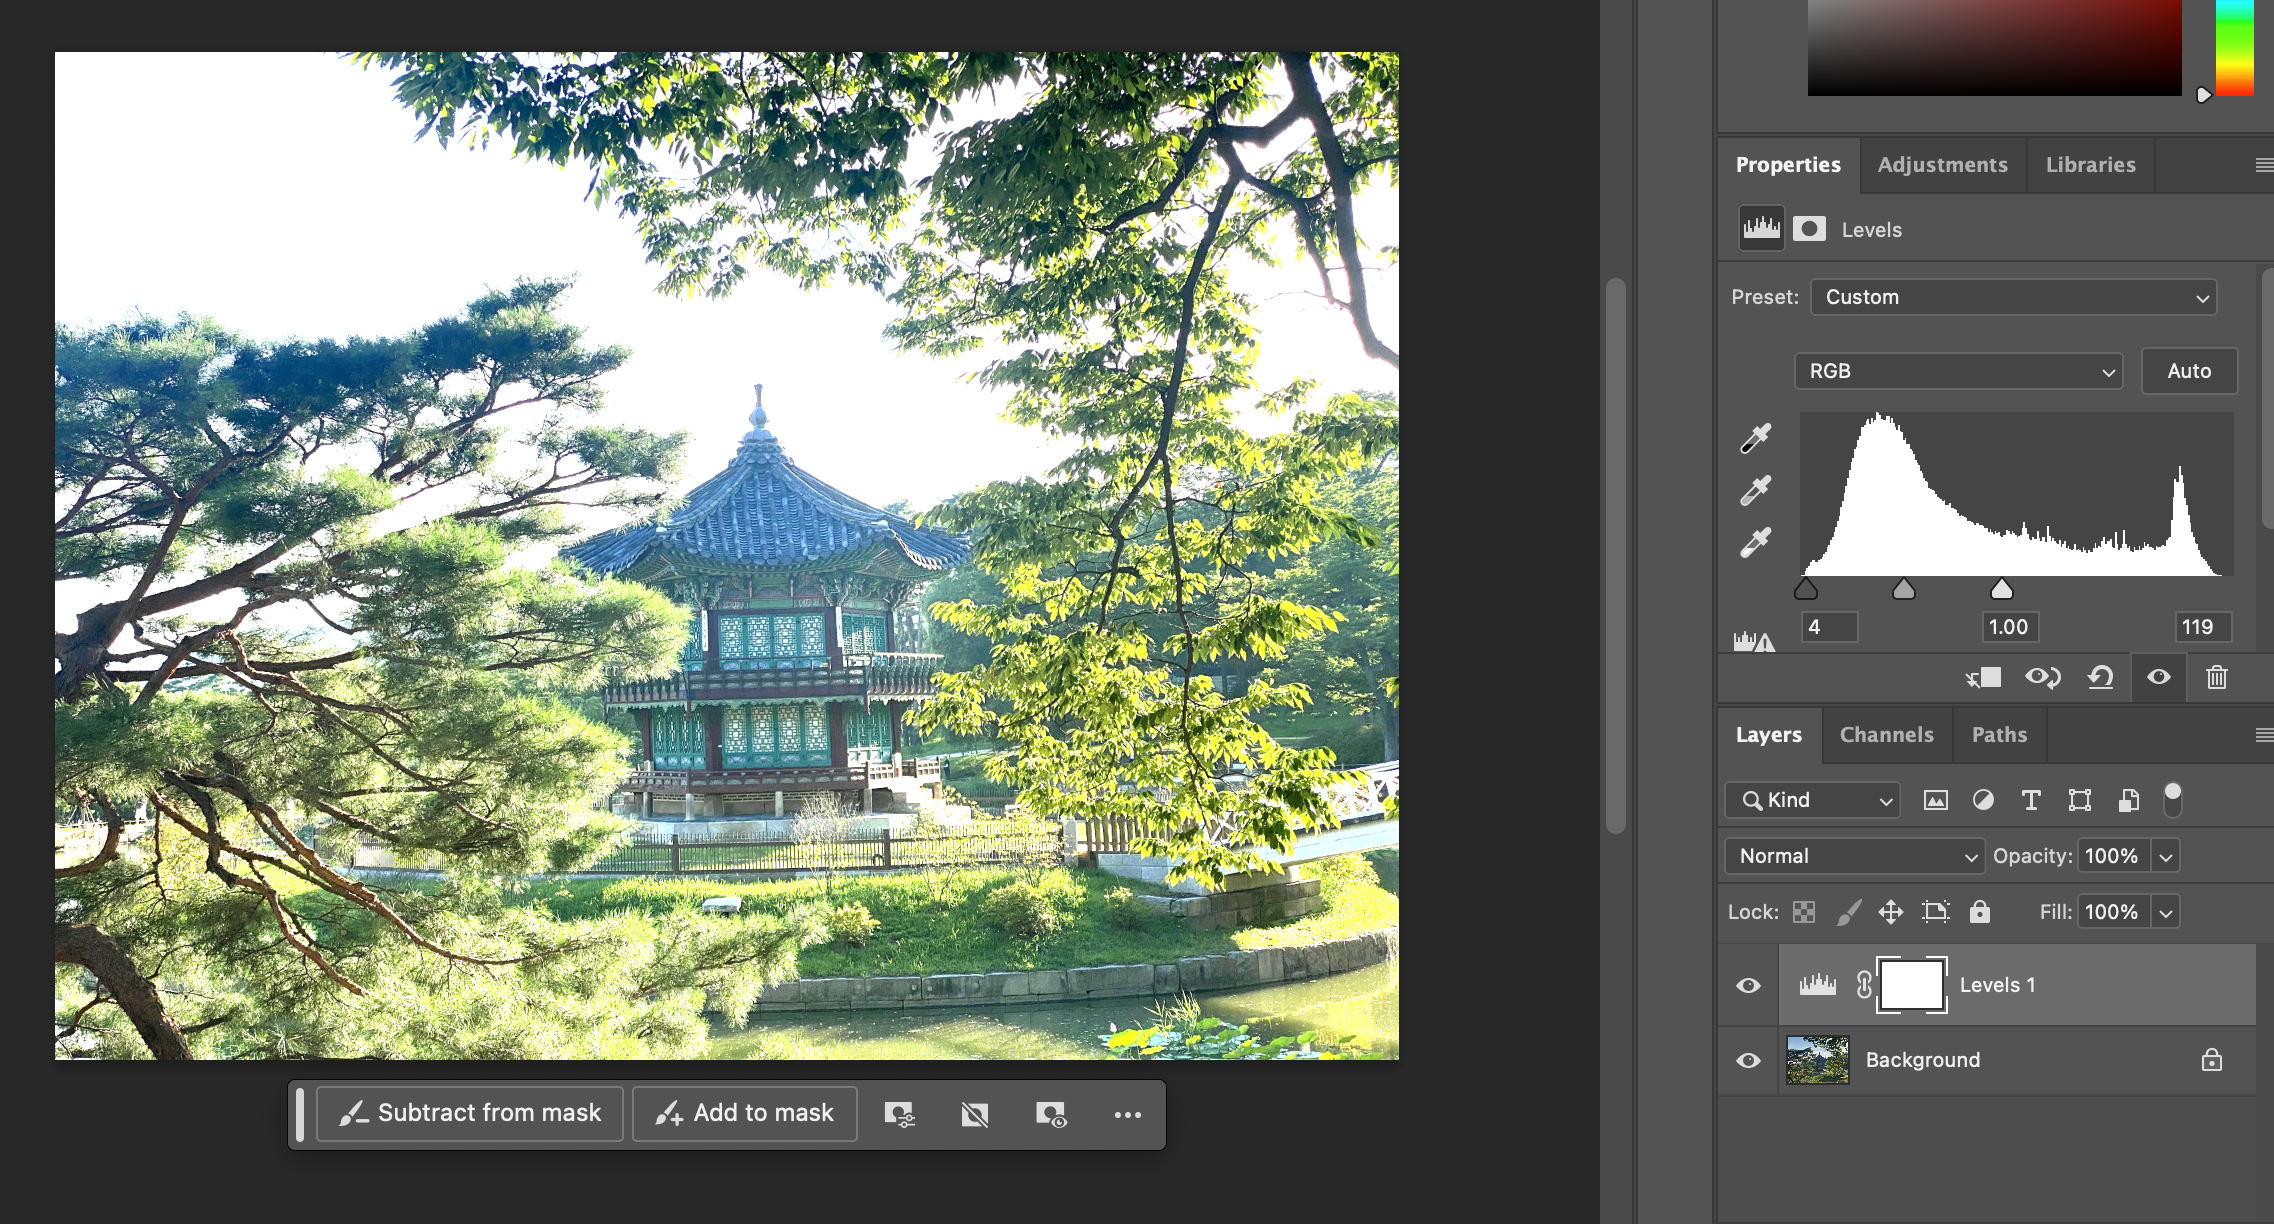This screenshot has height=1224, width=2274.
Task: Click the midtone gamma slider handle
Action: click(x=1904, y=590)
